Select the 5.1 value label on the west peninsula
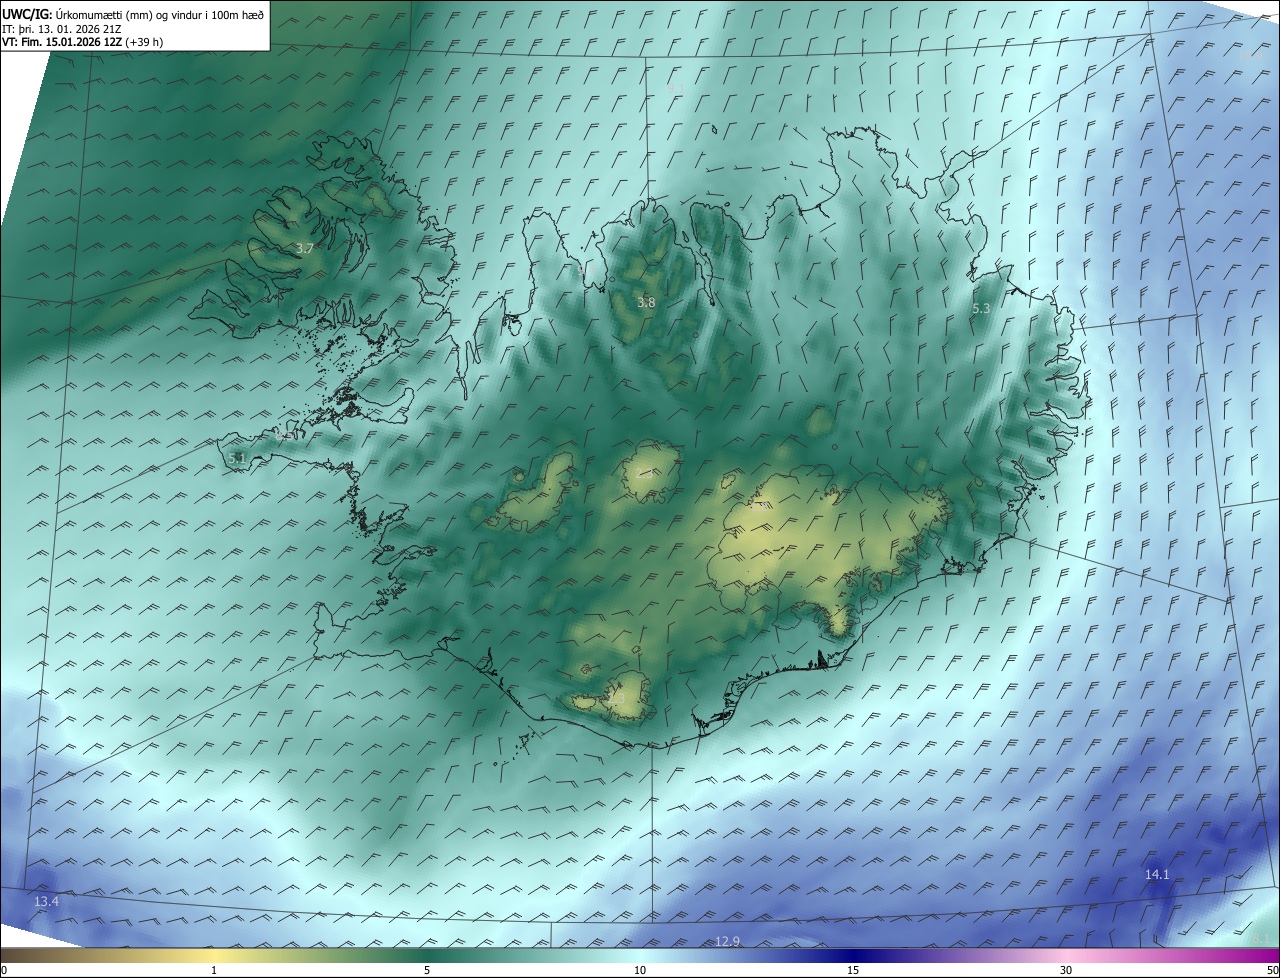 [x=237, y=458]
